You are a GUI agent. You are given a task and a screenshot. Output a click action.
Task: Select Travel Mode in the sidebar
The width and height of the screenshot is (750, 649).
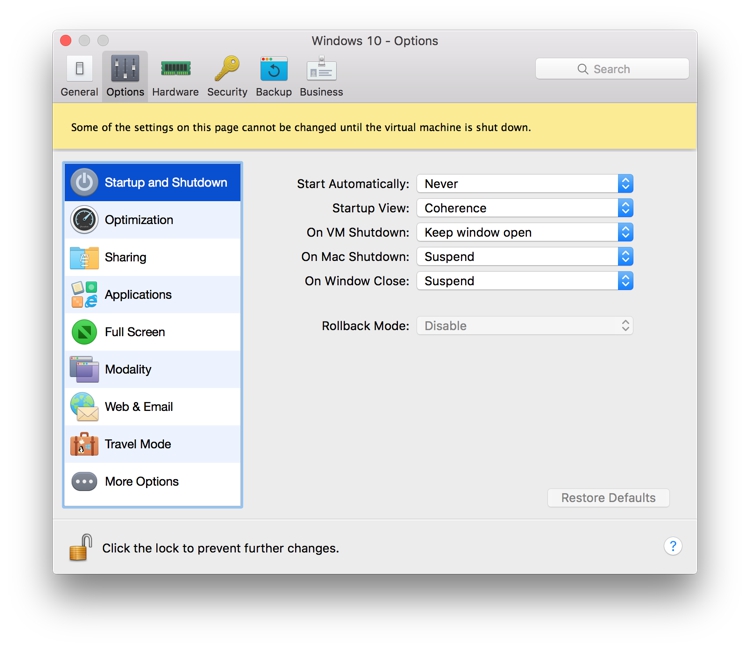pyautogui.click(x=153, y=444)
